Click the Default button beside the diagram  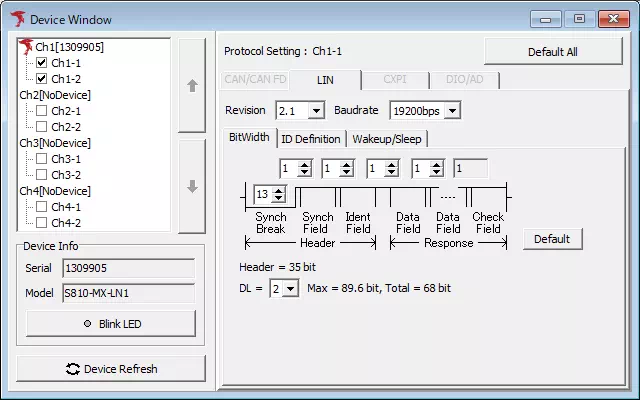pyautogui.click(x=552, y=239)
